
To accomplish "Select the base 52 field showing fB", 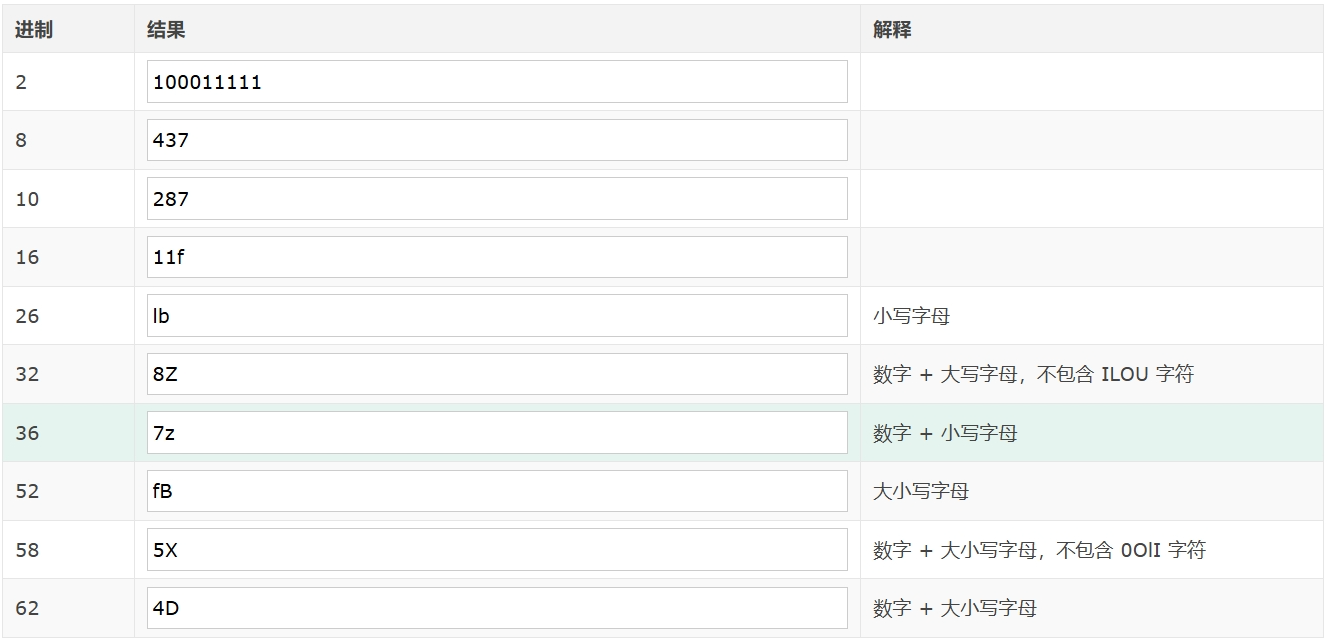I will 497,491.
